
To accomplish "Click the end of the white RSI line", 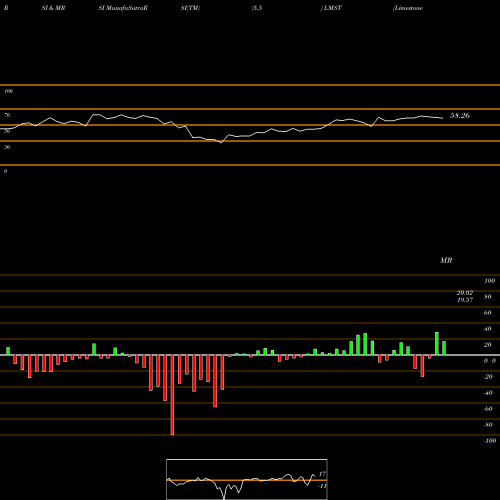I will click(443, 118).
